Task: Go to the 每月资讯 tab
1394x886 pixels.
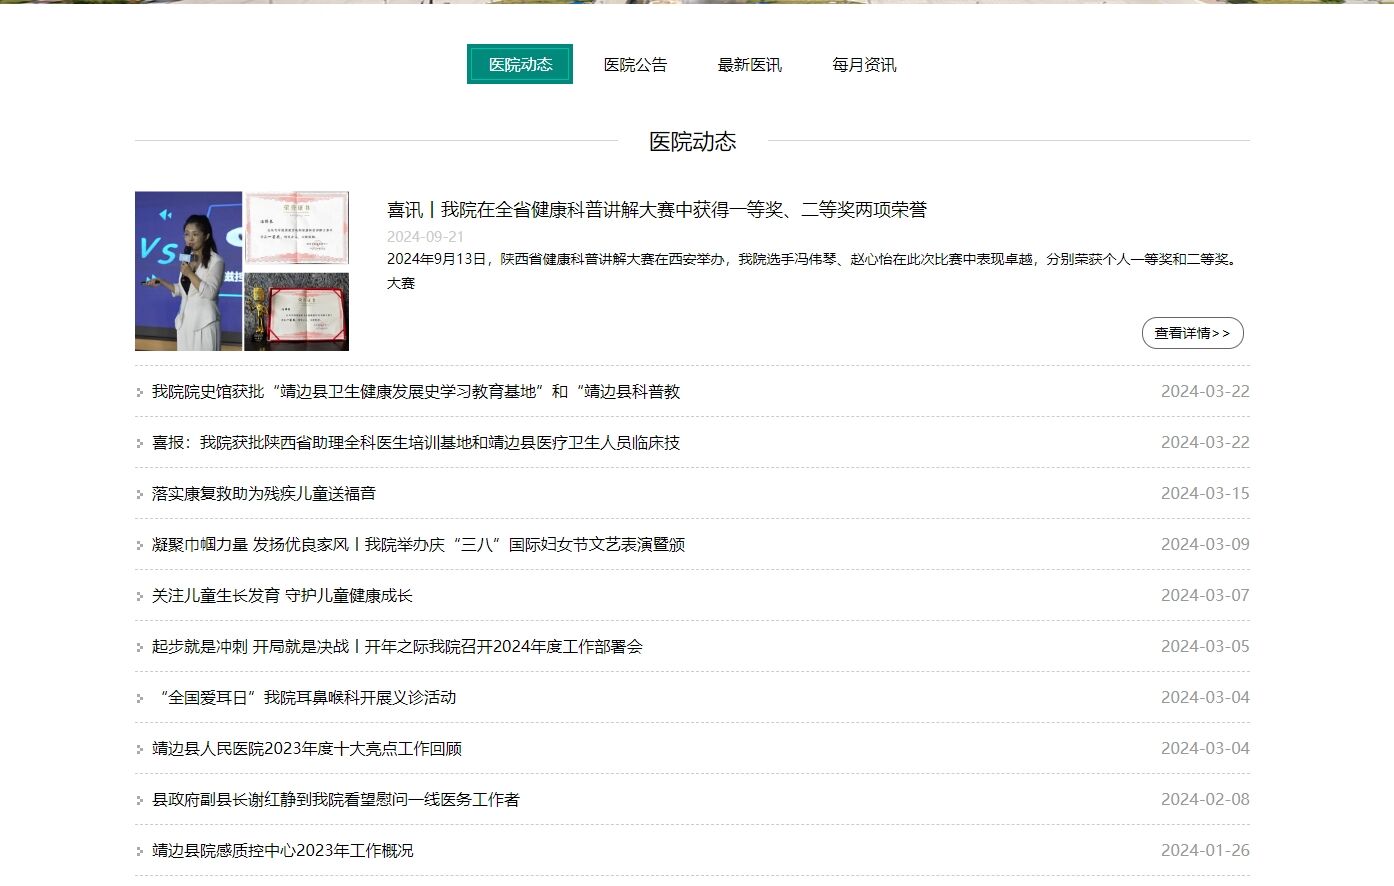Action: 864,65
